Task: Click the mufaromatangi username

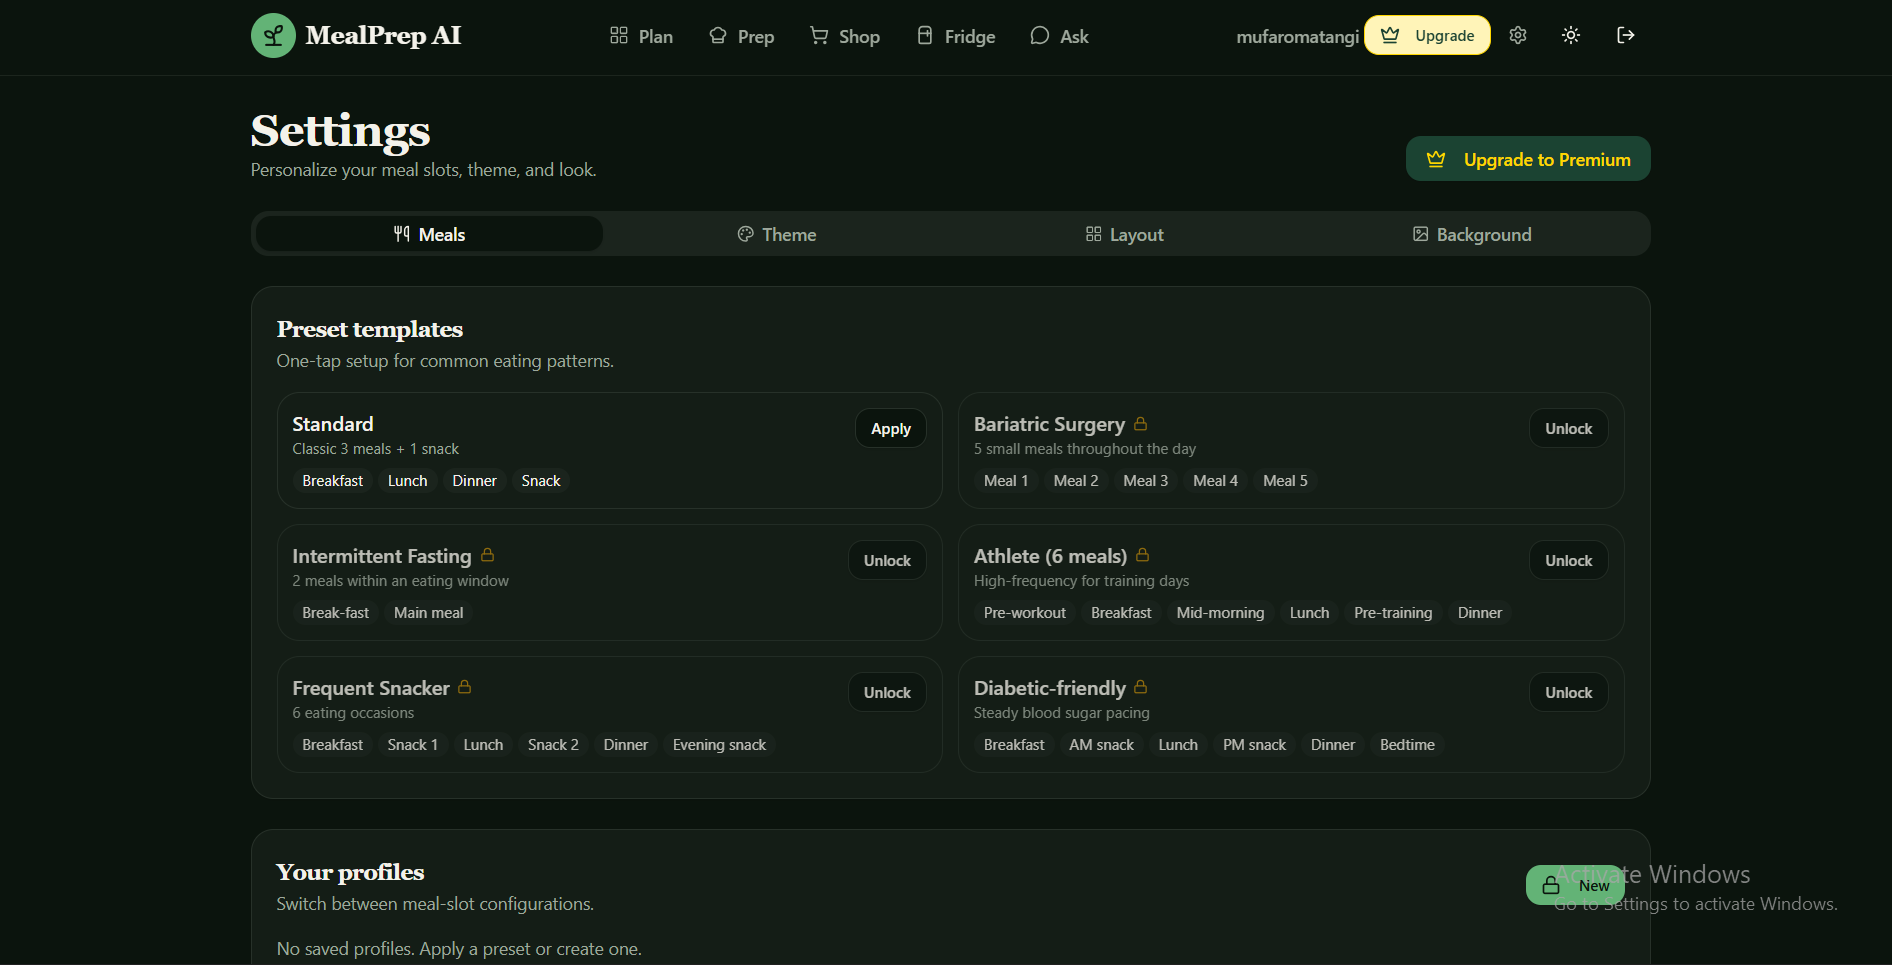Action: click(1297, 36)
